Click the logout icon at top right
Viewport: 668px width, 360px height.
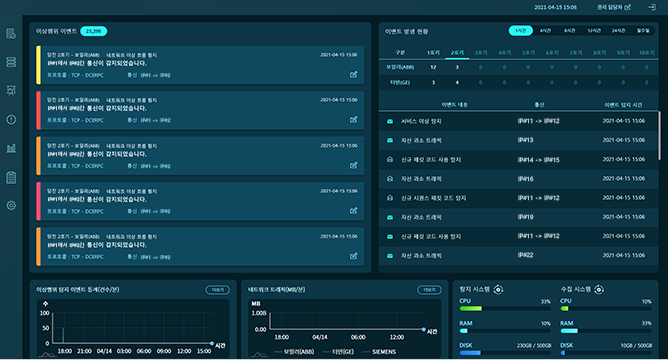(x=652, y=7)
